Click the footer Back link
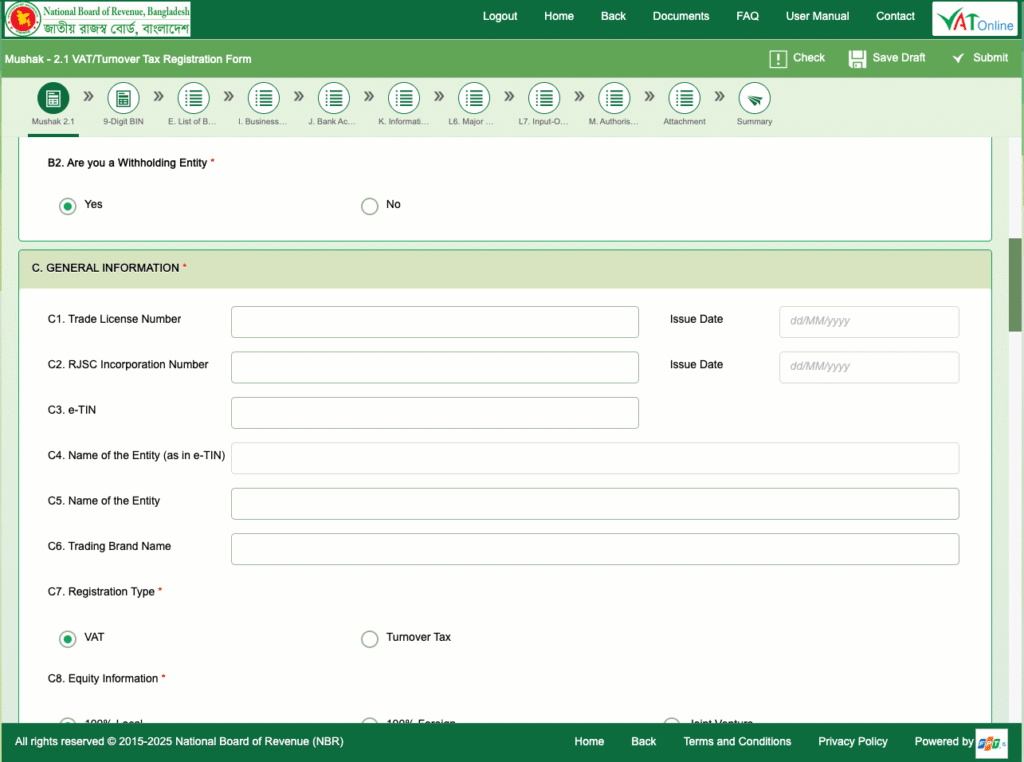1024x762 pixels. [x=643, y=741]
